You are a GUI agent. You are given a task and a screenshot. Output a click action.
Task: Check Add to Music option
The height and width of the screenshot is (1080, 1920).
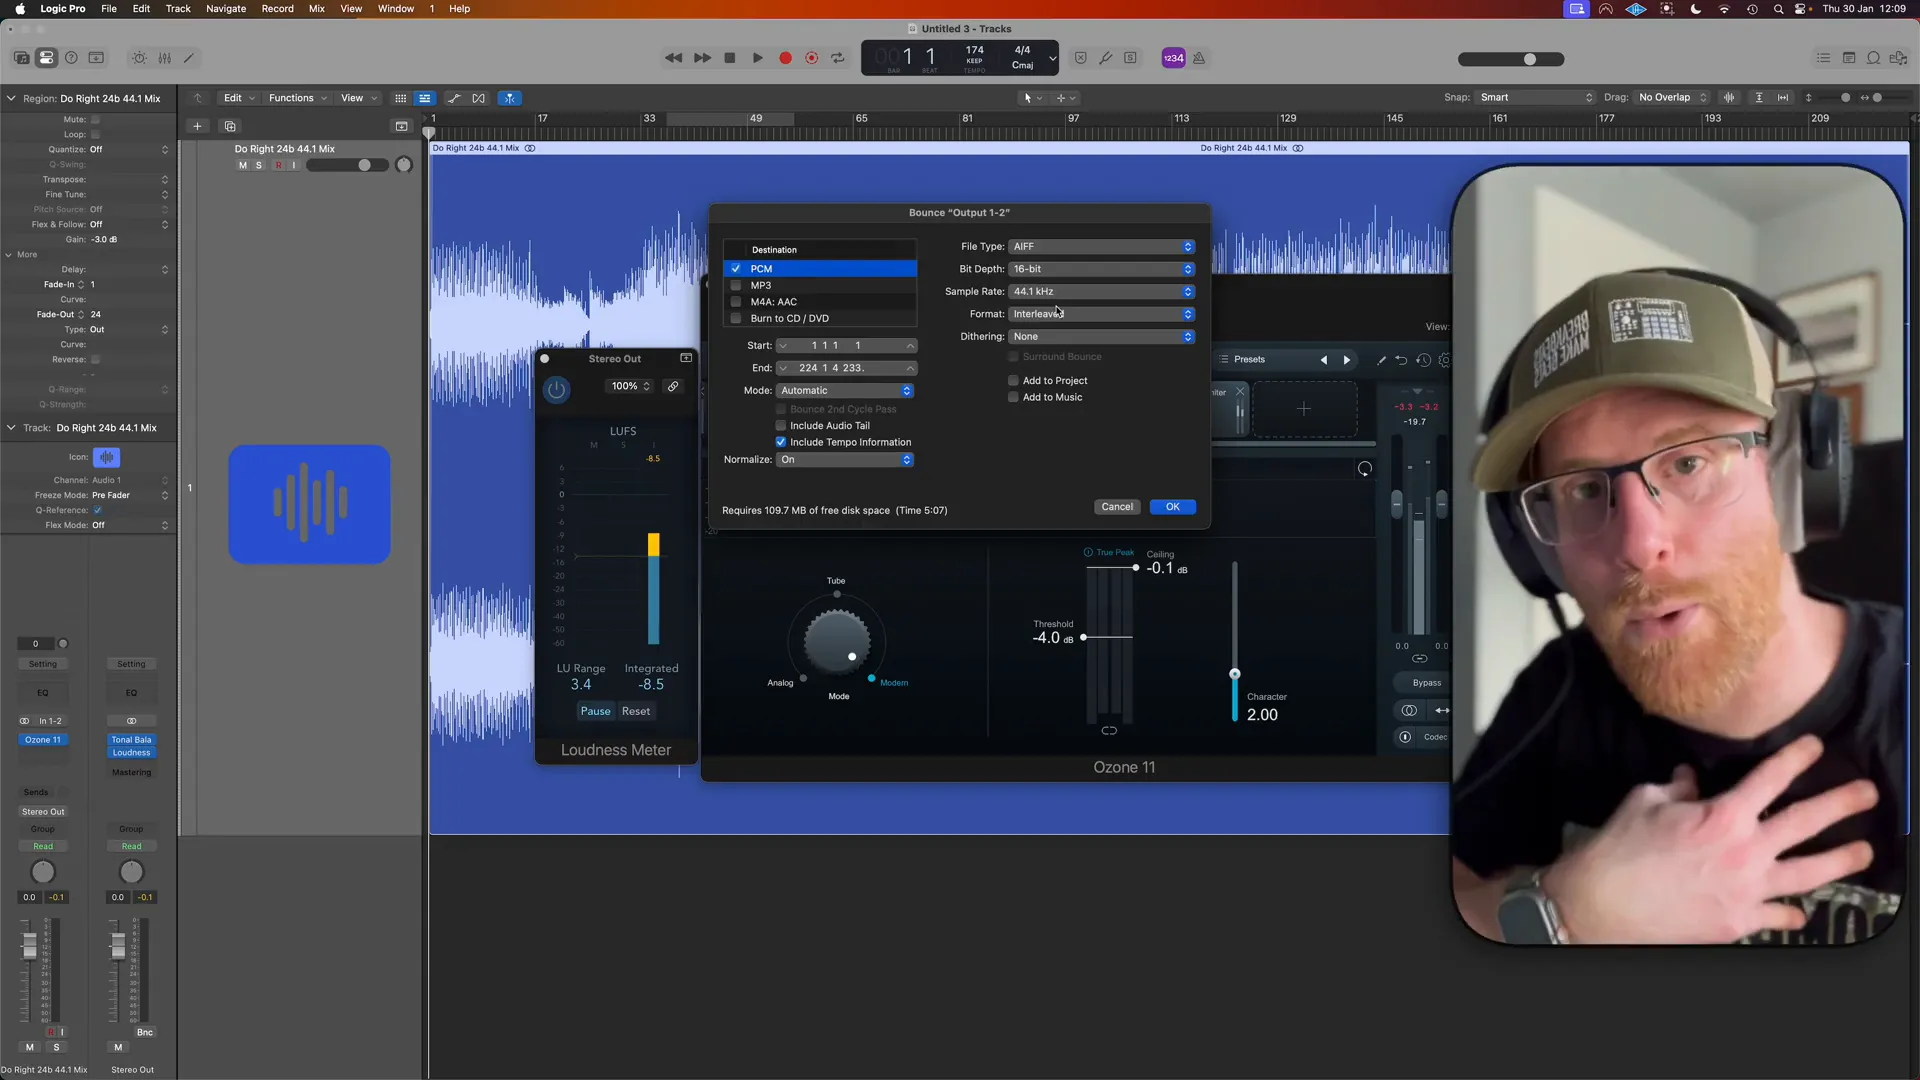[1013, 397]
